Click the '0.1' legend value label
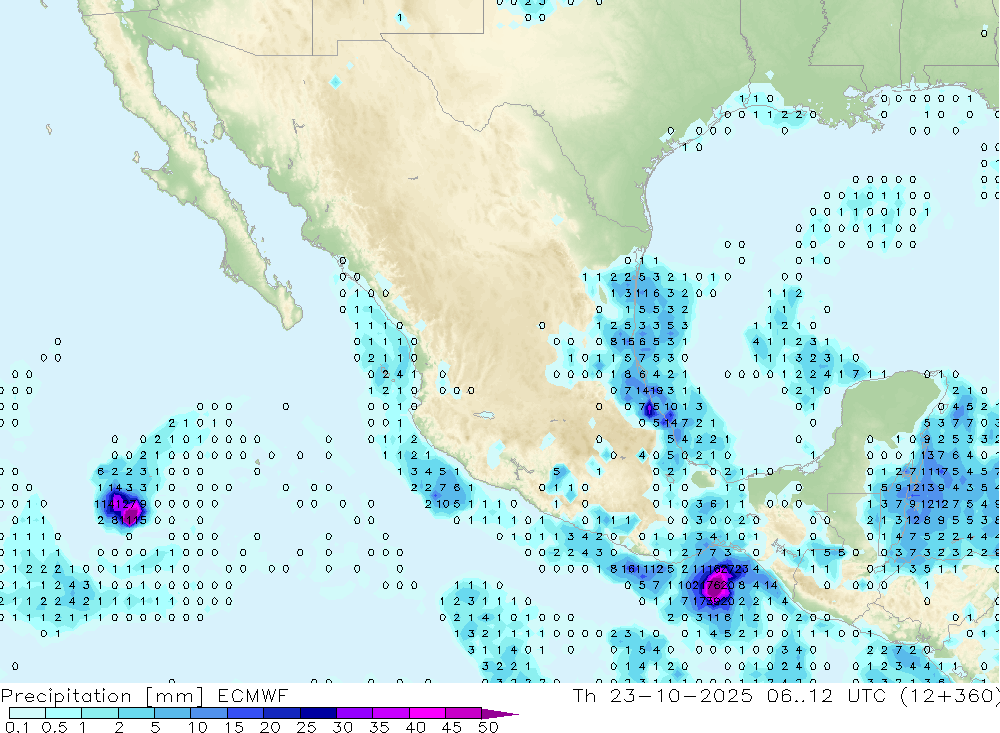1000x733 pixels. click(17, 727)
